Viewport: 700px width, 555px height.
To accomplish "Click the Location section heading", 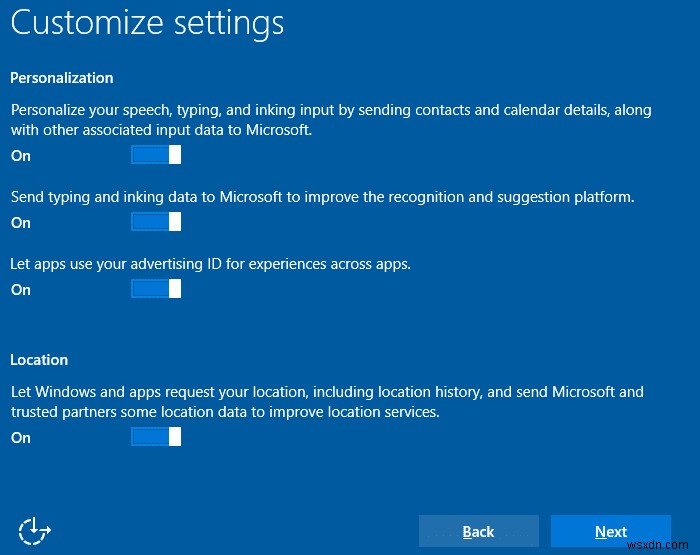I will 39,360.
